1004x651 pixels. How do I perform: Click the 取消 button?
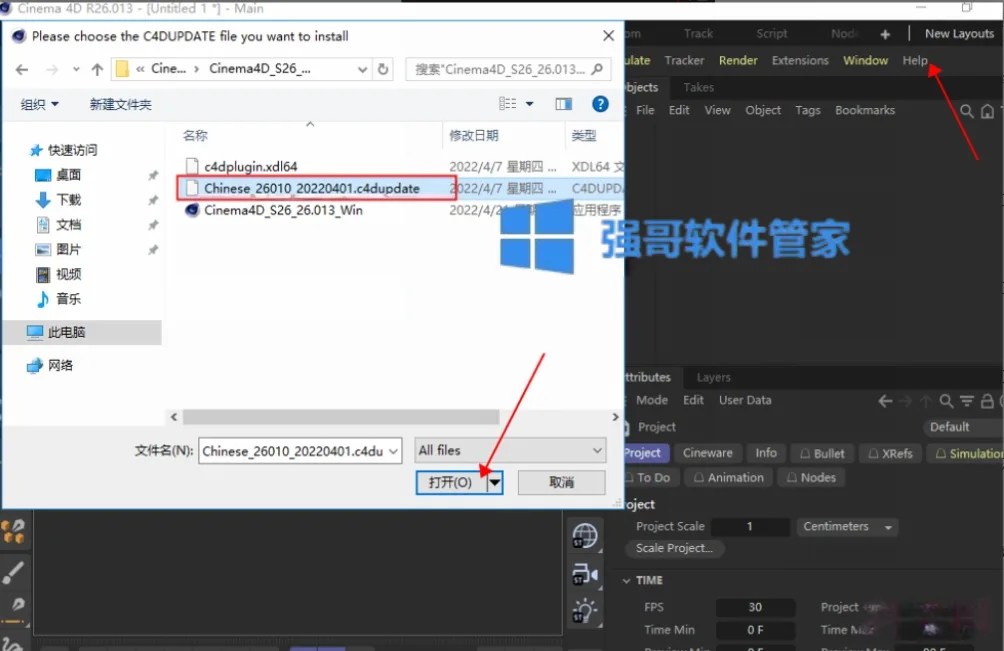click(x=562, y=482)
